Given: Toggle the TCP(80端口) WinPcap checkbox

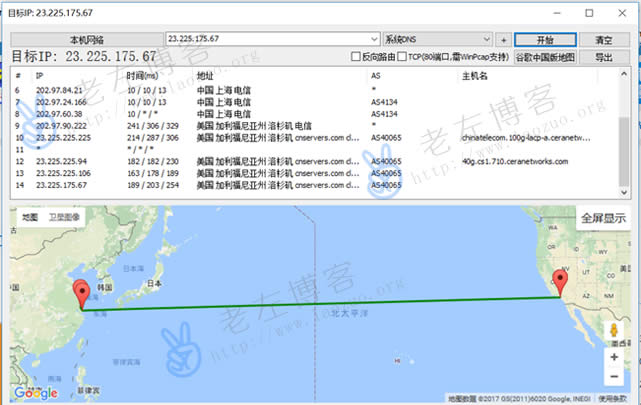Looking at the screenshot, I should coord(402,58).
